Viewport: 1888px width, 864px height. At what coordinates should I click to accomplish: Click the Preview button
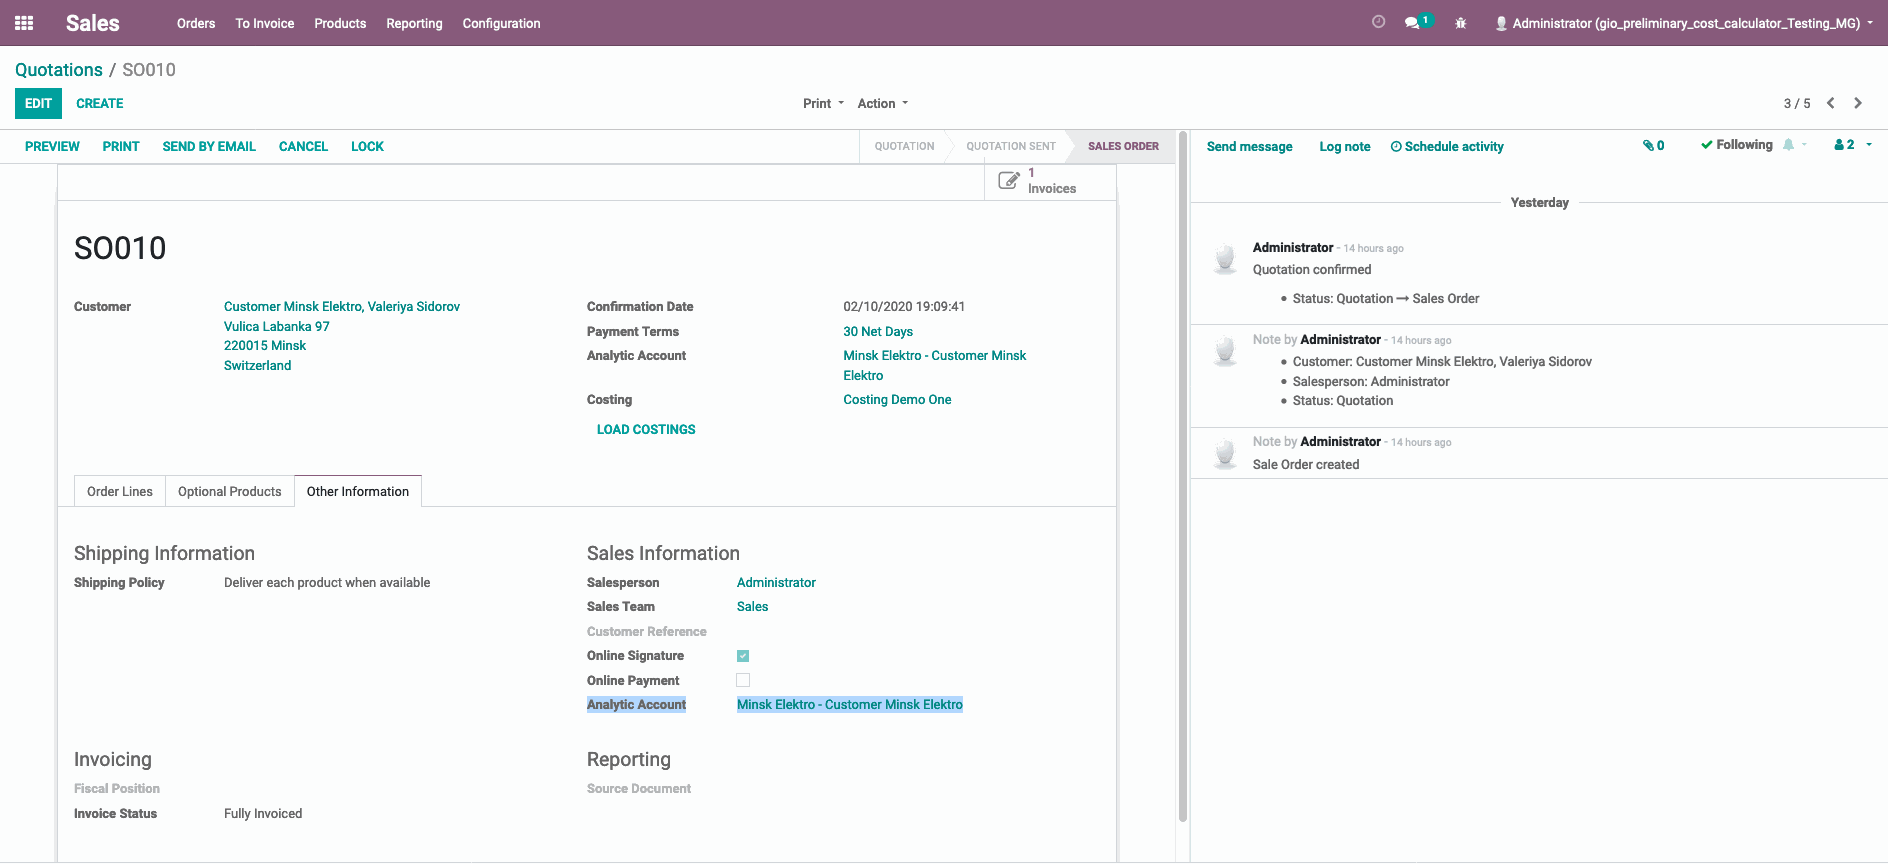52,146
